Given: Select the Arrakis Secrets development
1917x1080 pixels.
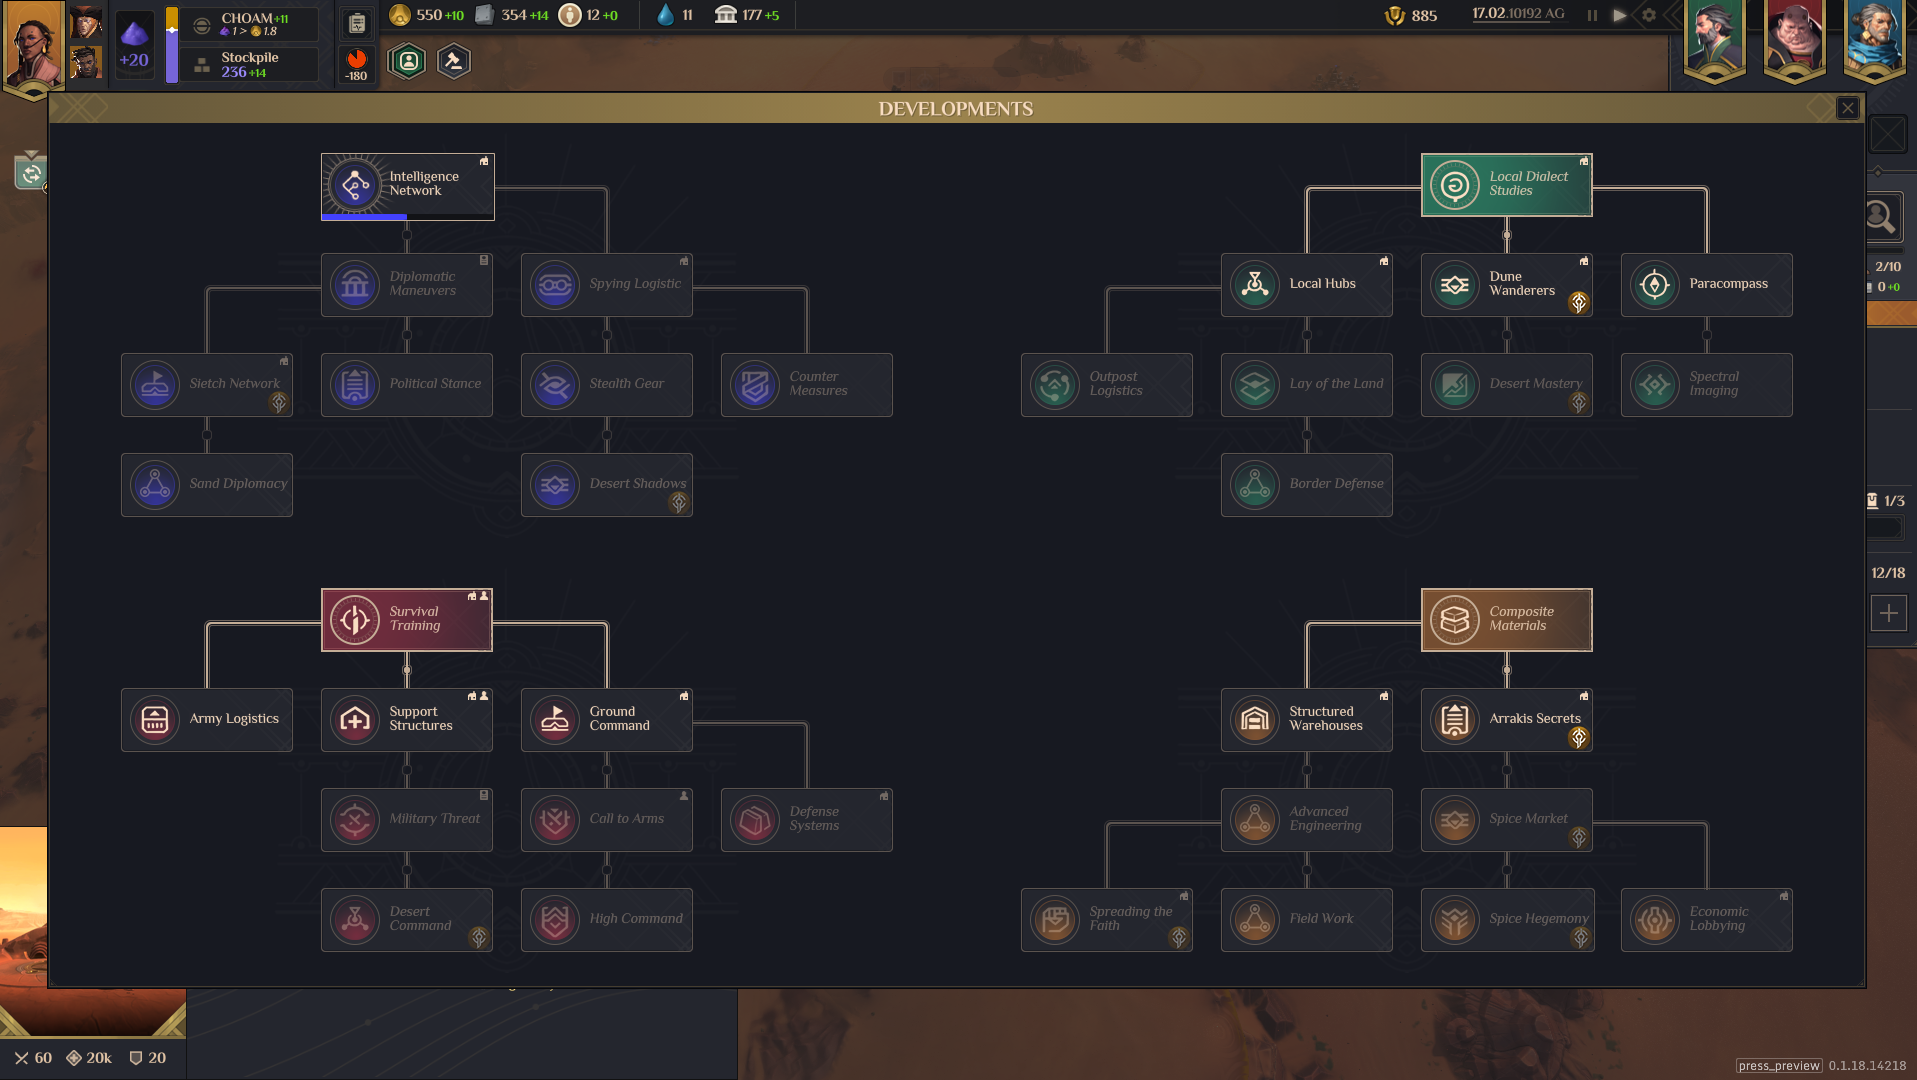Looking at the screenshot, I should click(x=1507, y=720).
